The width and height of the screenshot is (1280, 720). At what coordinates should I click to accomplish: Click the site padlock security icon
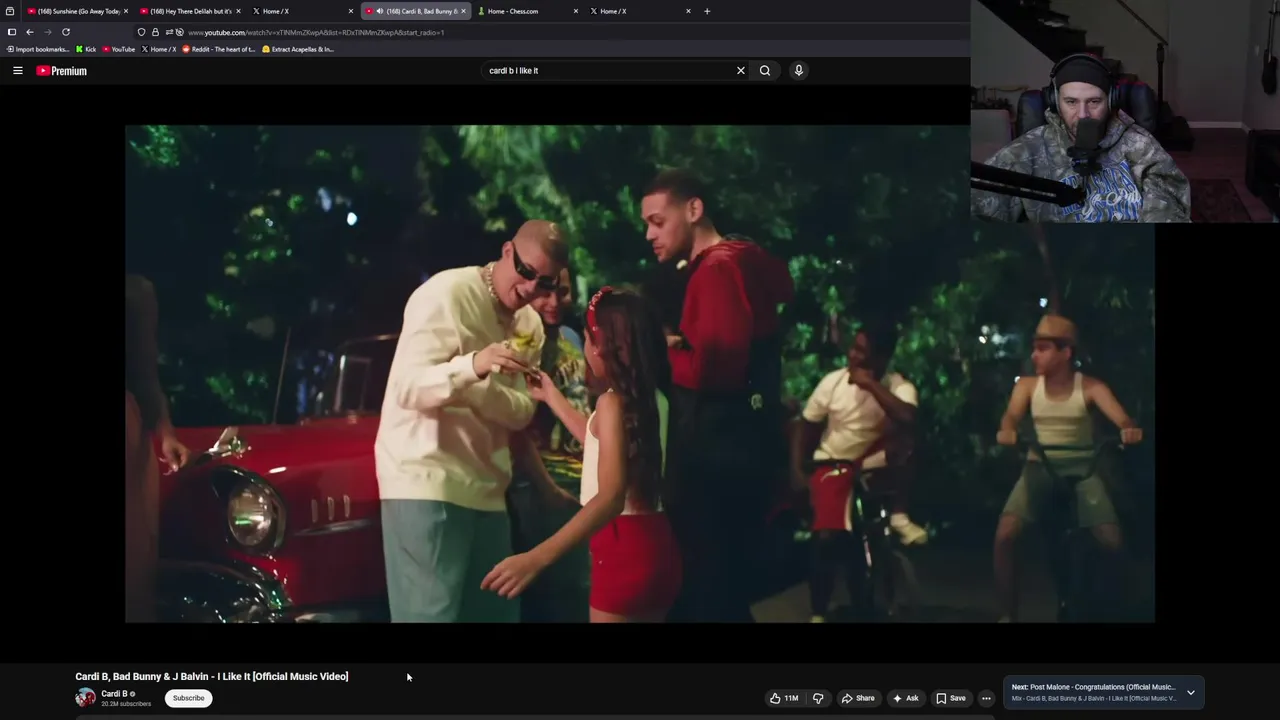(x=155, y=32)
